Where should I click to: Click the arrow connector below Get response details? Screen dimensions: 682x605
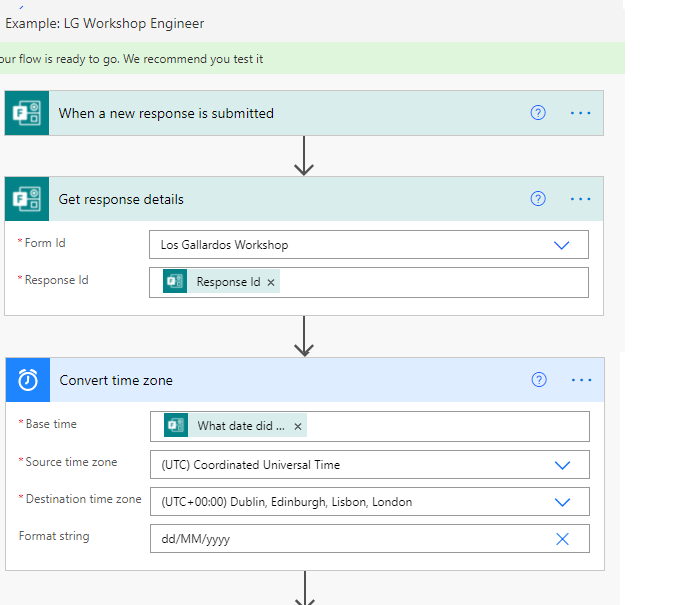[x=304, y=336]
